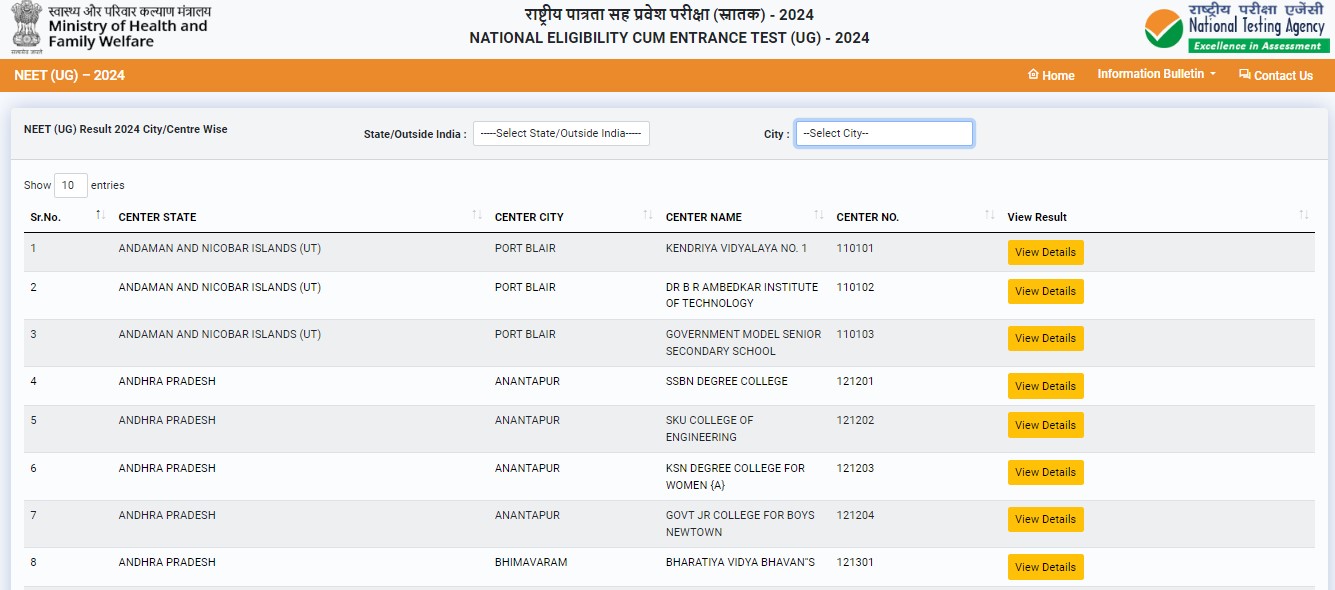Click the show entries count field
Screen dimensions: 1335x590
point(70,186)
